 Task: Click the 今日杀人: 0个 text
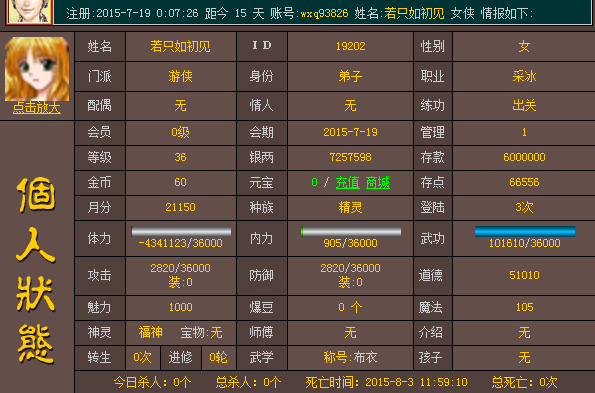[152, 382]
